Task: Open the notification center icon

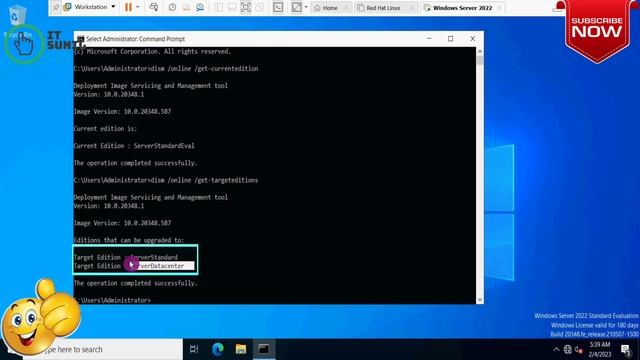Action: (x=626, y=350)
